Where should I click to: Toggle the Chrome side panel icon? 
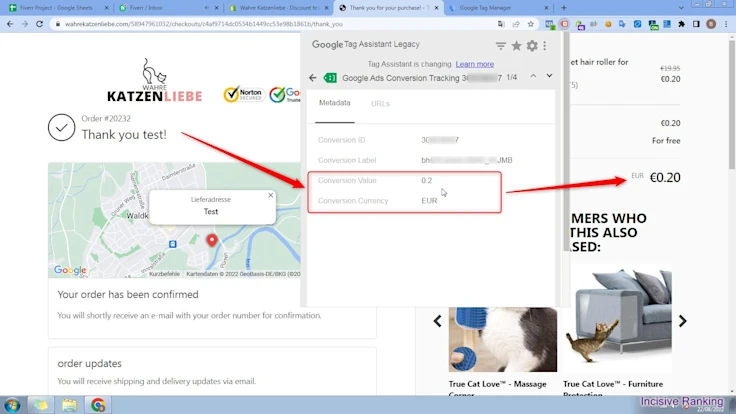point(696,24)
